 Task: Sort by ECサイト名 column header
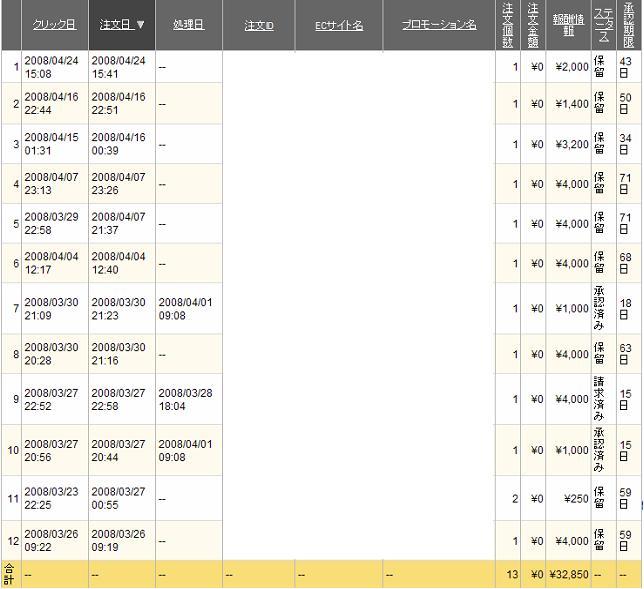(339, 25)
